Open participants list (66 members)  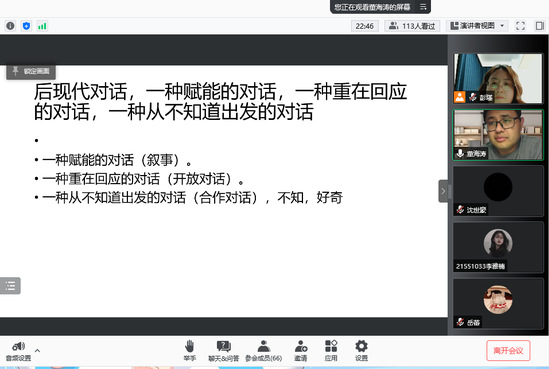coord(263,350)
